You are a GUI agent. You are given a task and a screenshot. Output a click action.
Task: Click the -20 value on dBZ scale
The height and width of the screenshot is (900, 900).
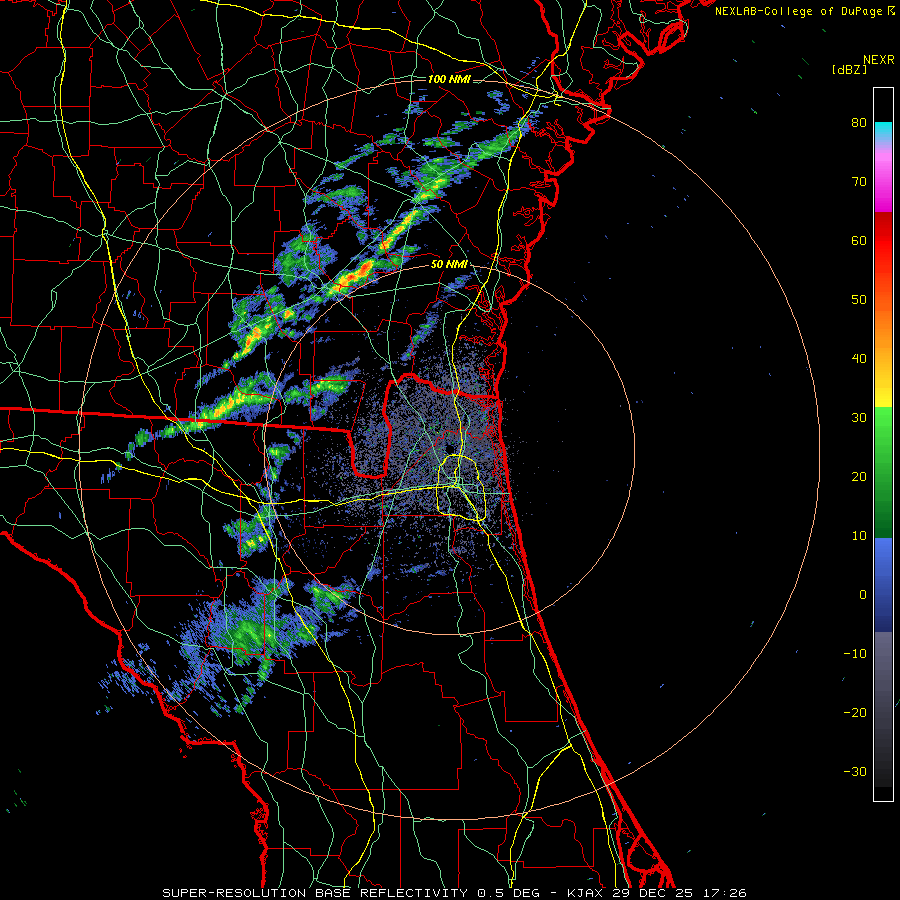pyautogui.click(x=855, y=712)
